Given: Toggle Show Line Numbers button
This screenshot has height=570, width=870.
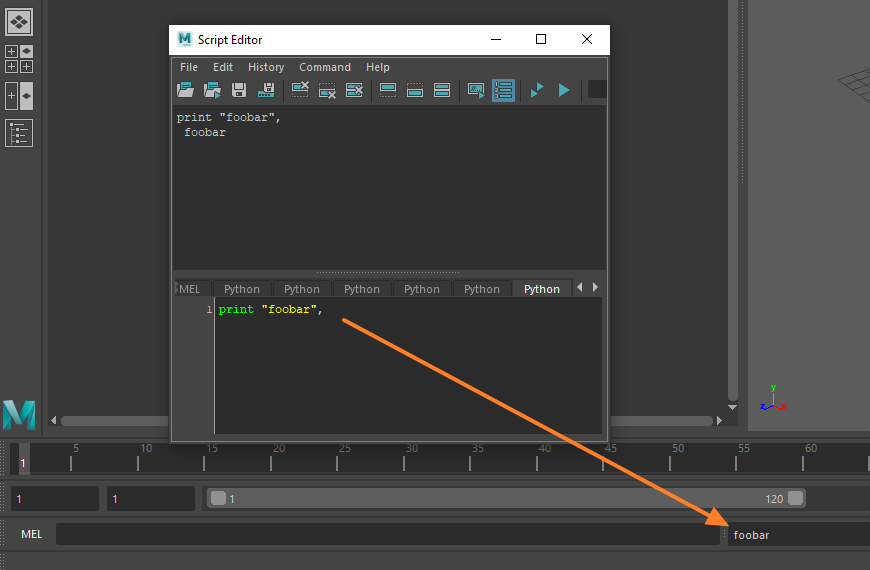Looking at the screenshot, I should (x=503, y=90).
